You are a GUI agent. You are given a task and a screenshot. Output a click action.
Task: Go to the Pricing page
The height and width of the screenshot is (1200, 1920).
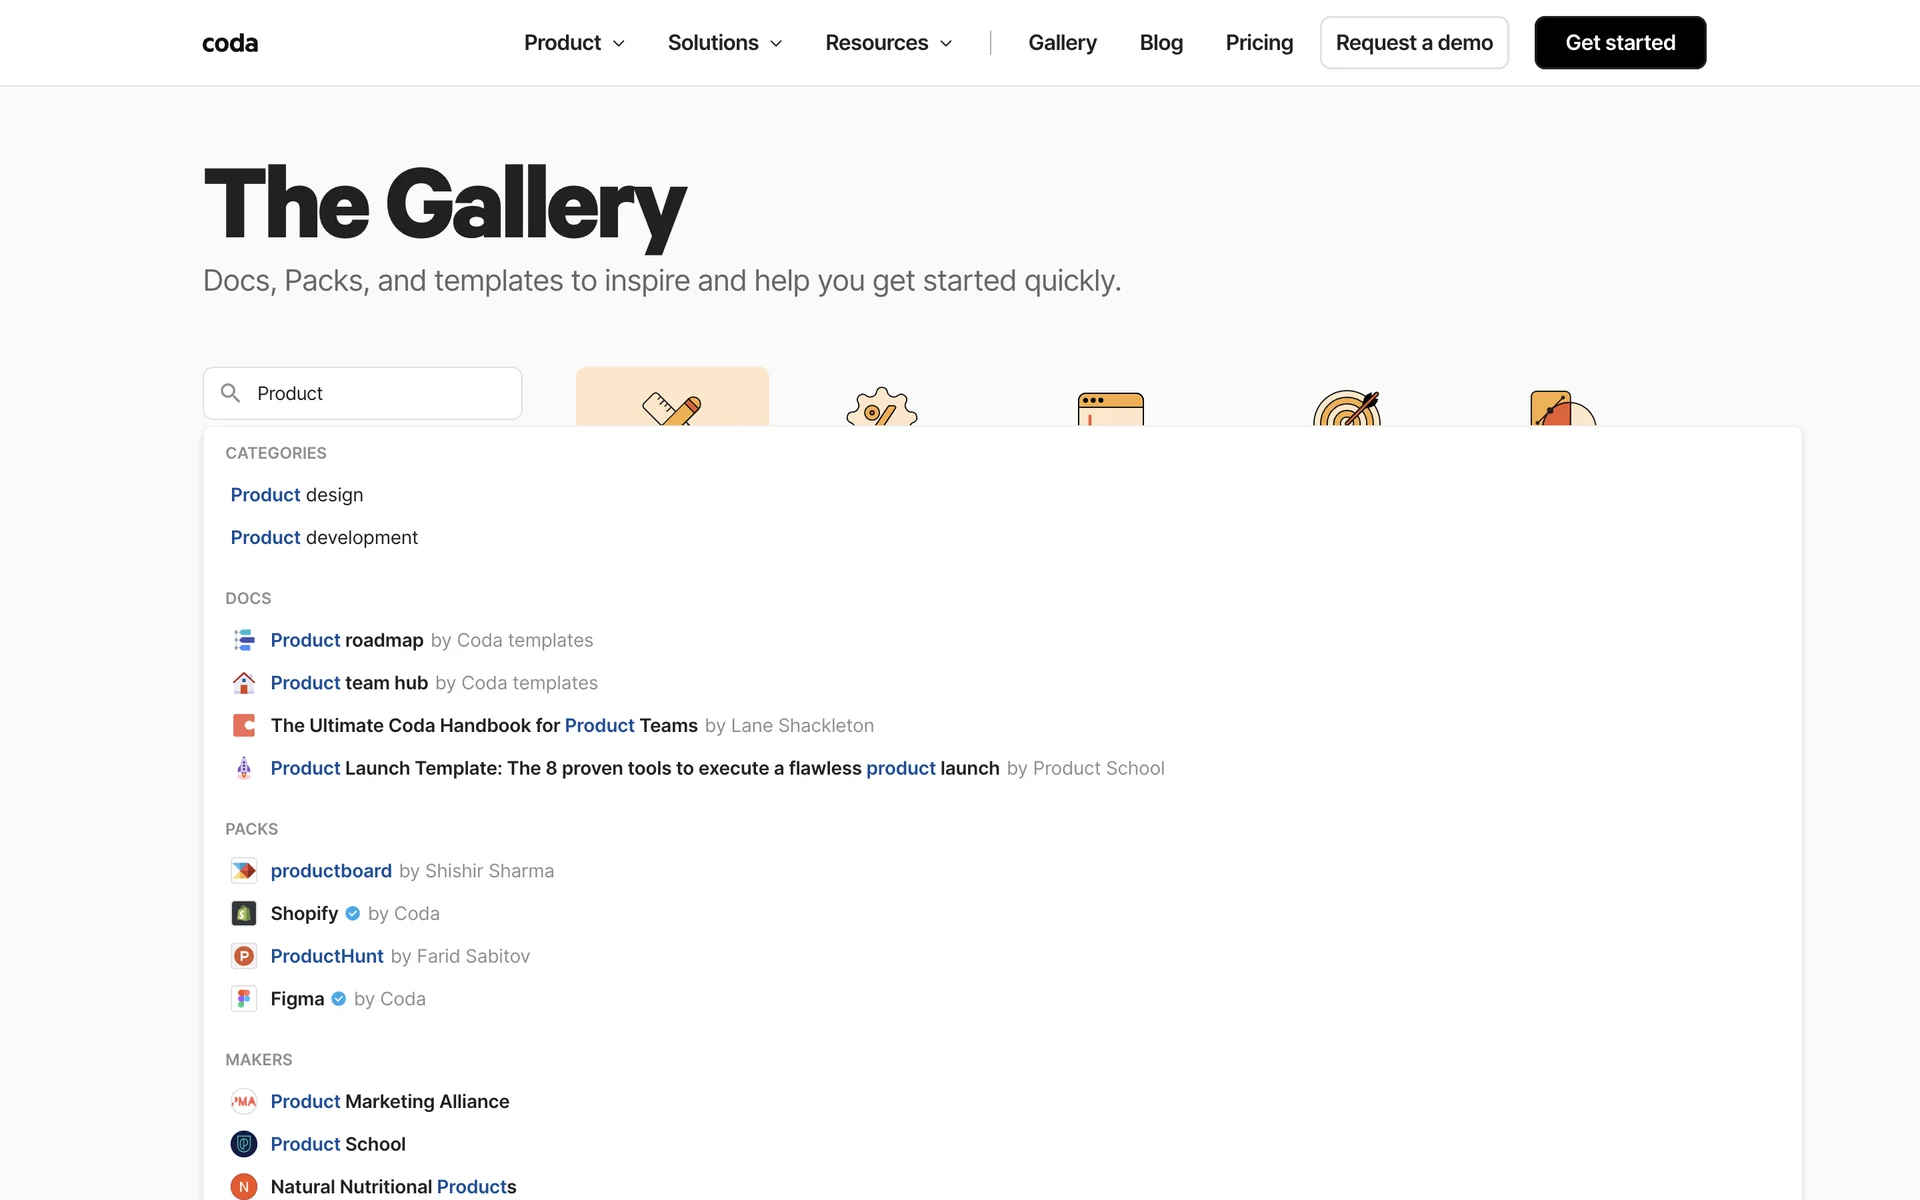tap(1259, 43)
